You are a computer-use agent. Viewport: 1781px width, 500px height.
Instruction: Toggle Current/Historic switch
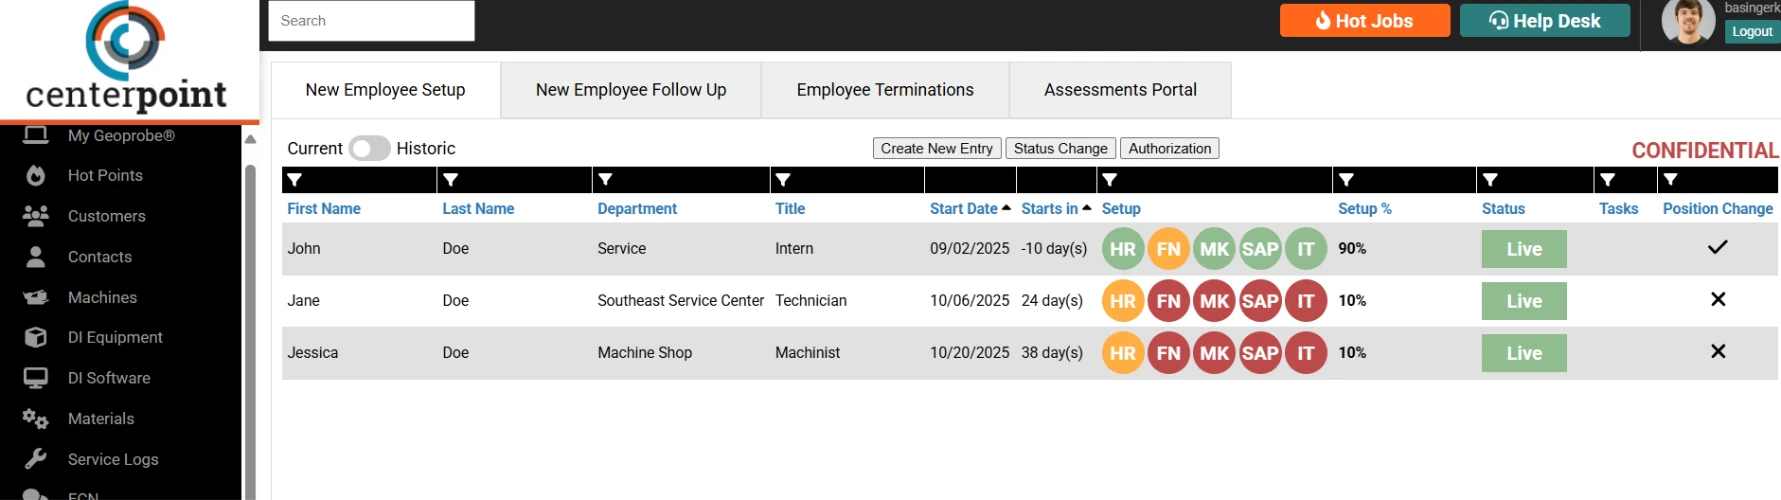tap(369, 148)
